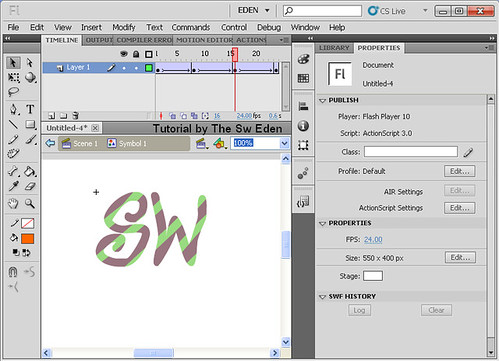Toggle lock all layers padlock icon
This screenshot has height=361, width=499.
pyautogui.click(x=136, y=54)
